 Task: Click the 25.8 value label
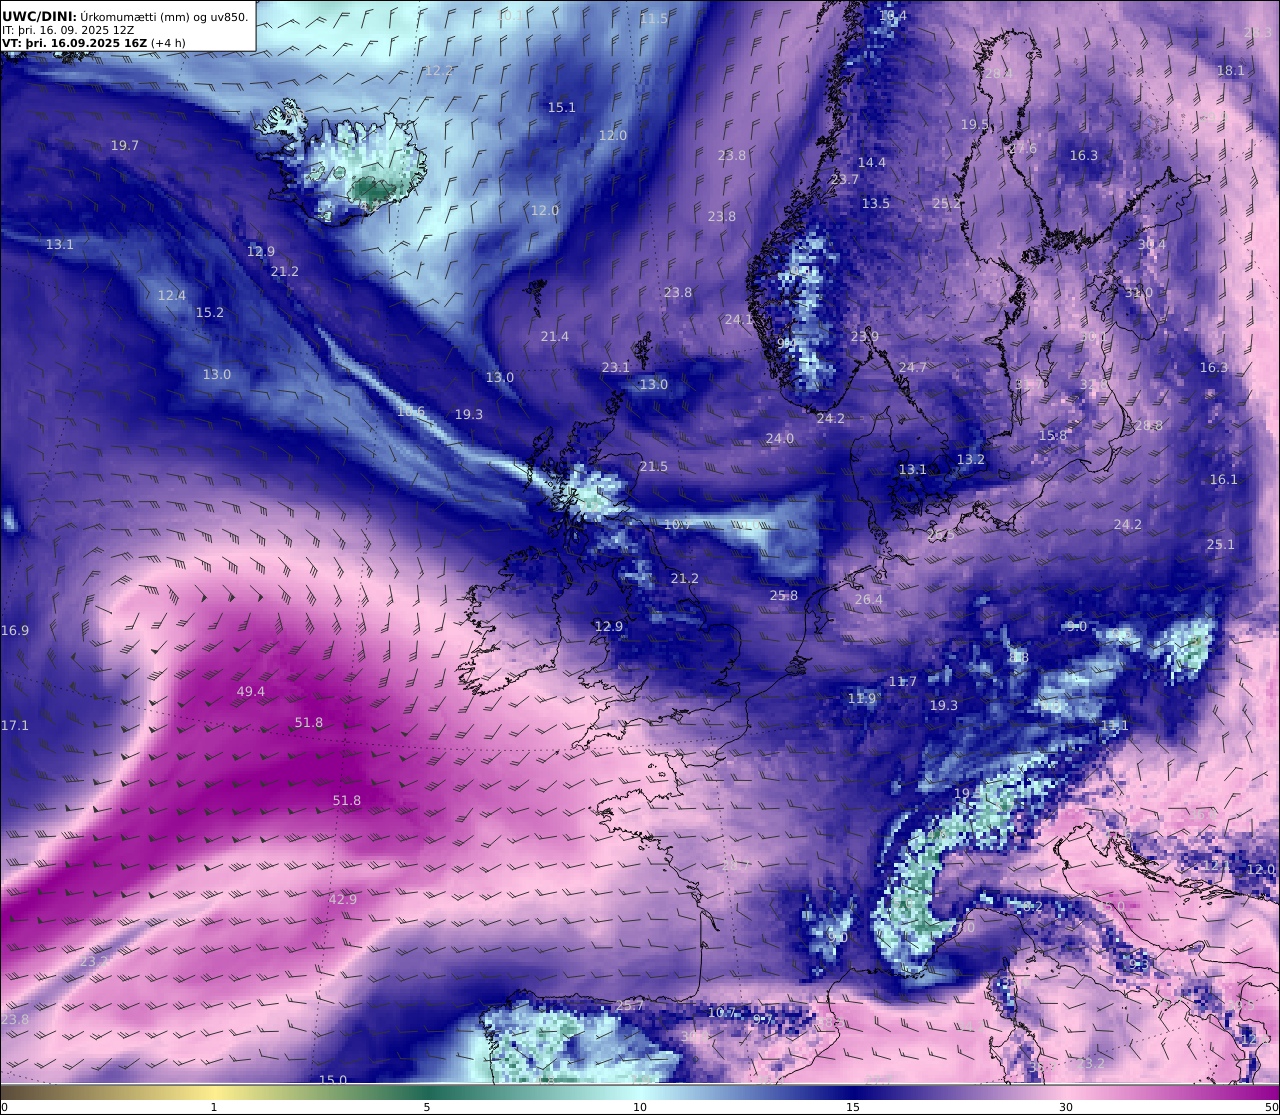[x=784, y=595]
